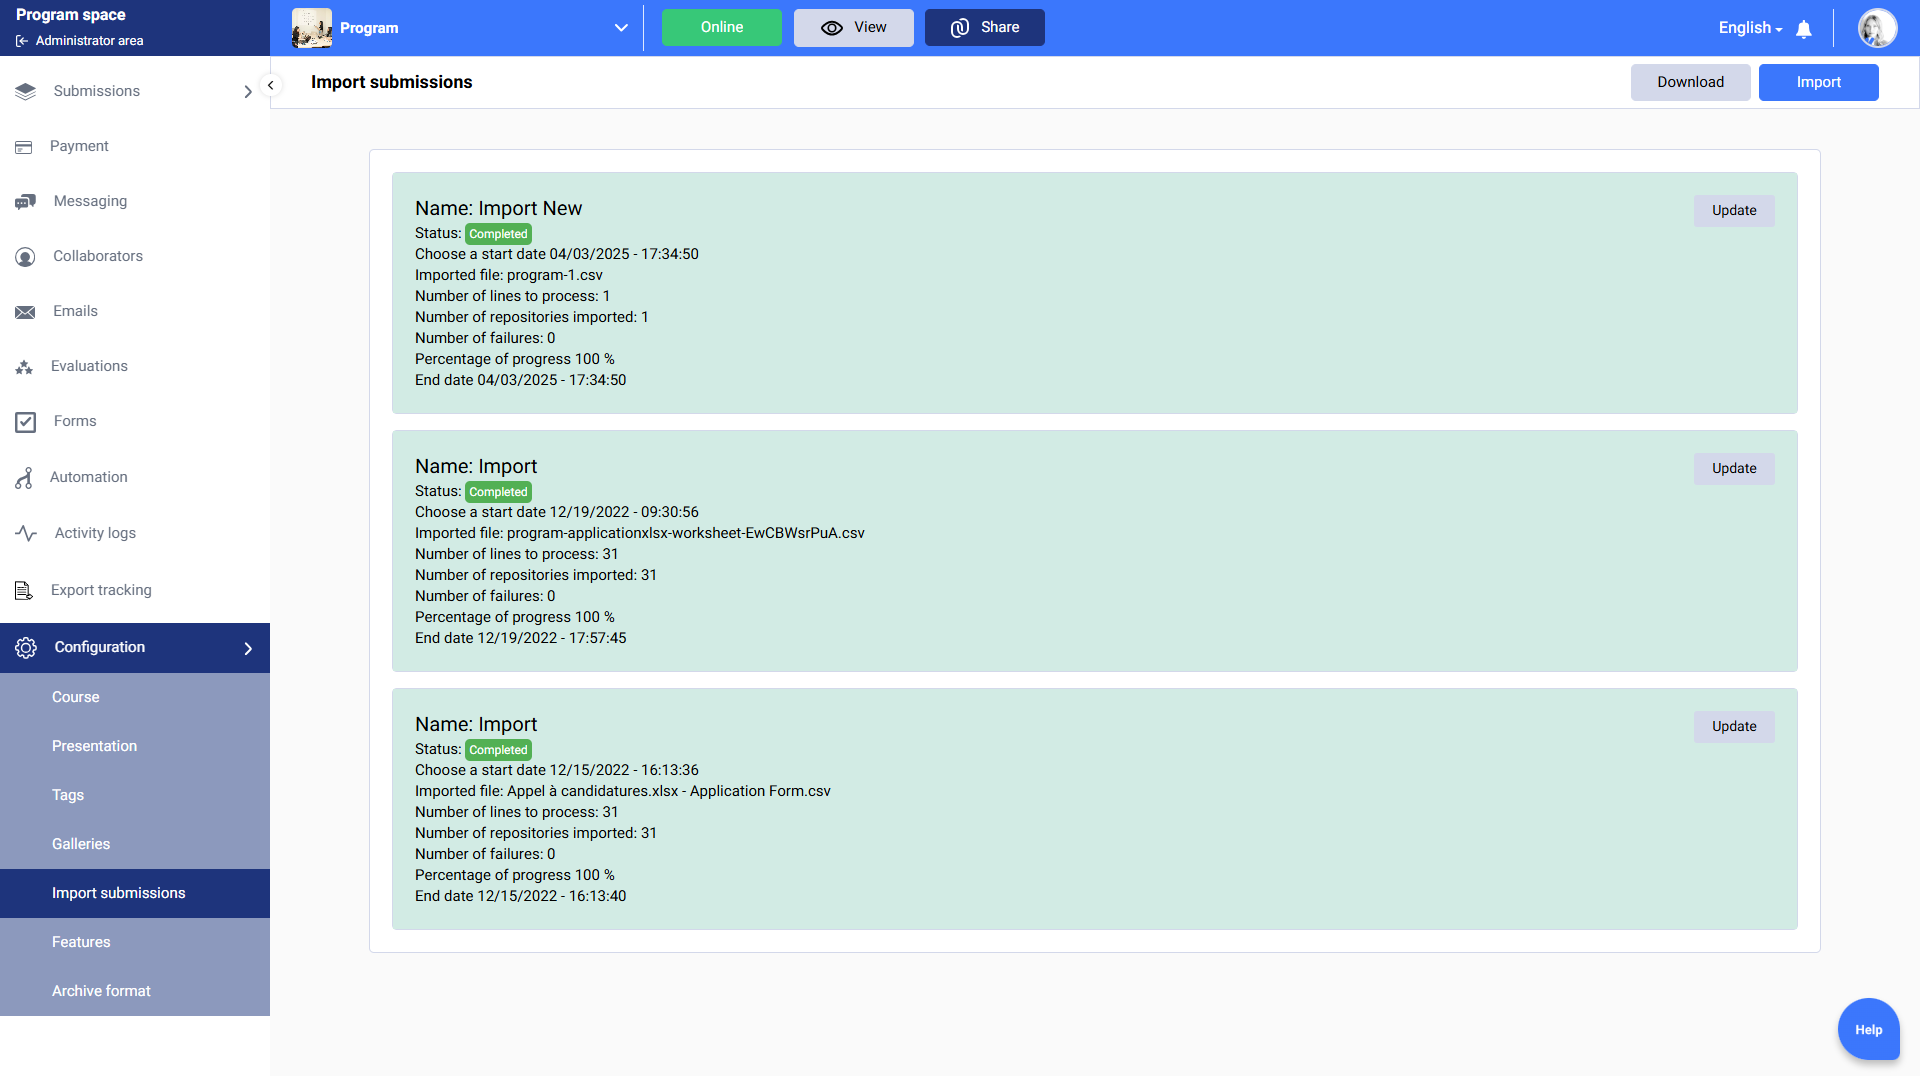Viewport: 1920px width, 1080px height.
Task: Click the Evaluations stars icon
Action: click(25, 367)
